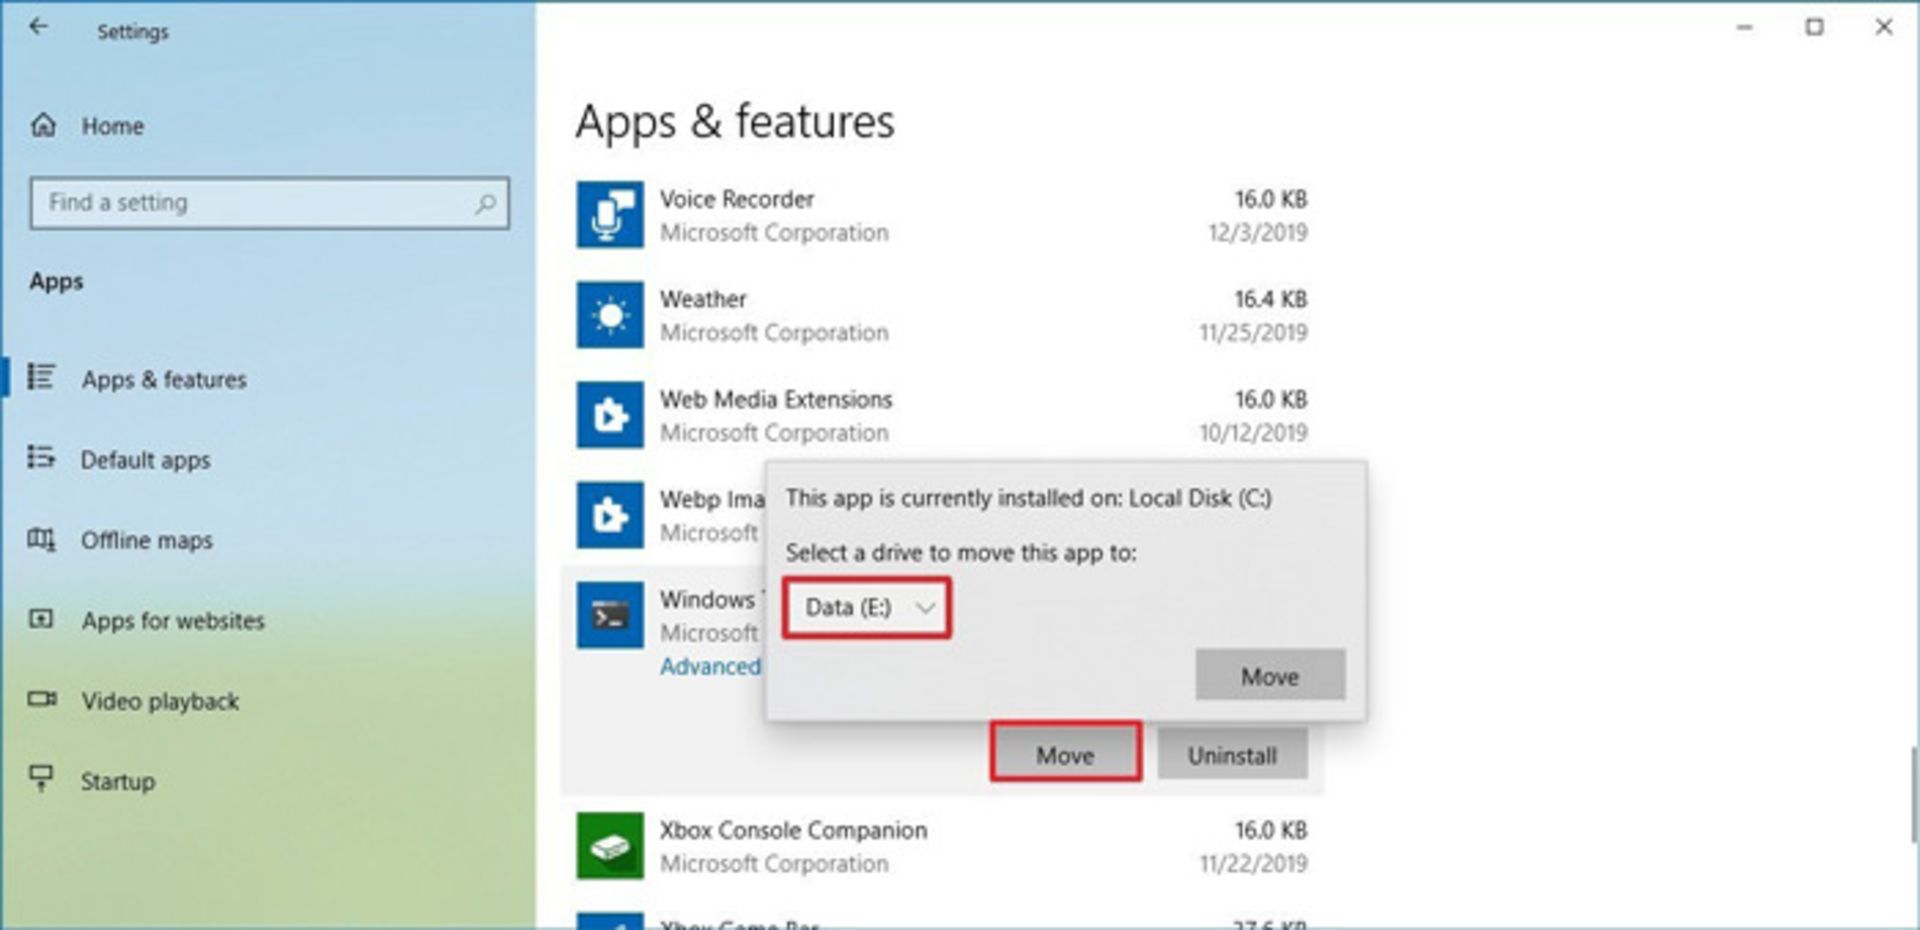Open the Advanced options link
This screenshot has width=1920, height=930.
[710, 667]
